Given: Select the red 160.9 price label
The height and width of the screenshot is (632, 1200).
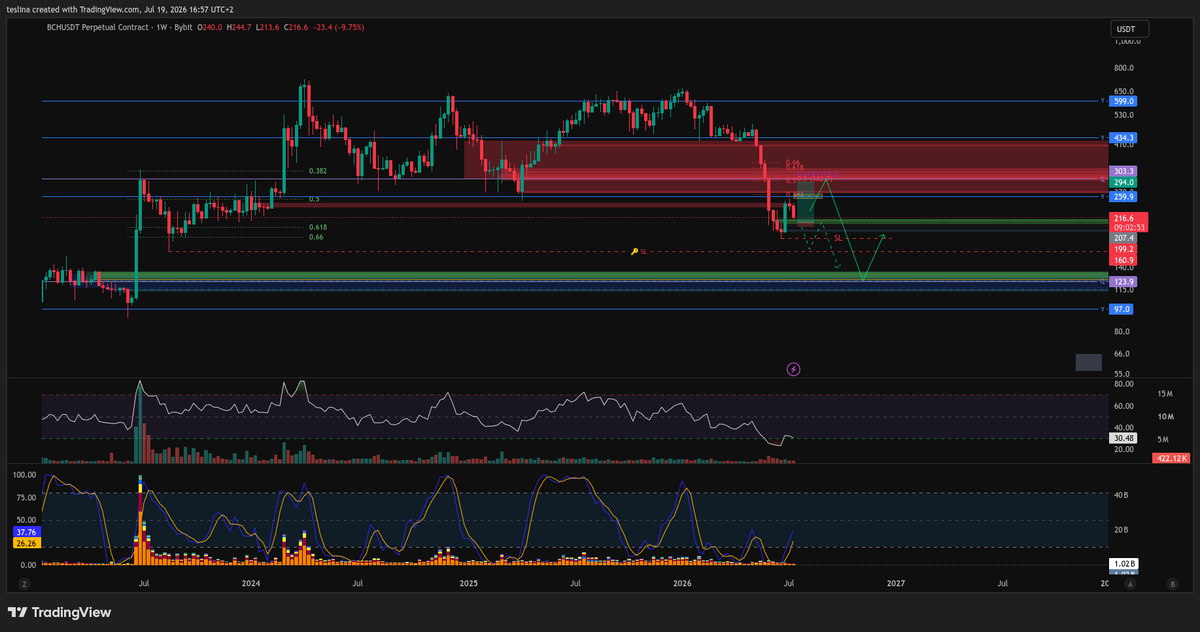Looking at the screenshot, I should tap(1124, 261).
